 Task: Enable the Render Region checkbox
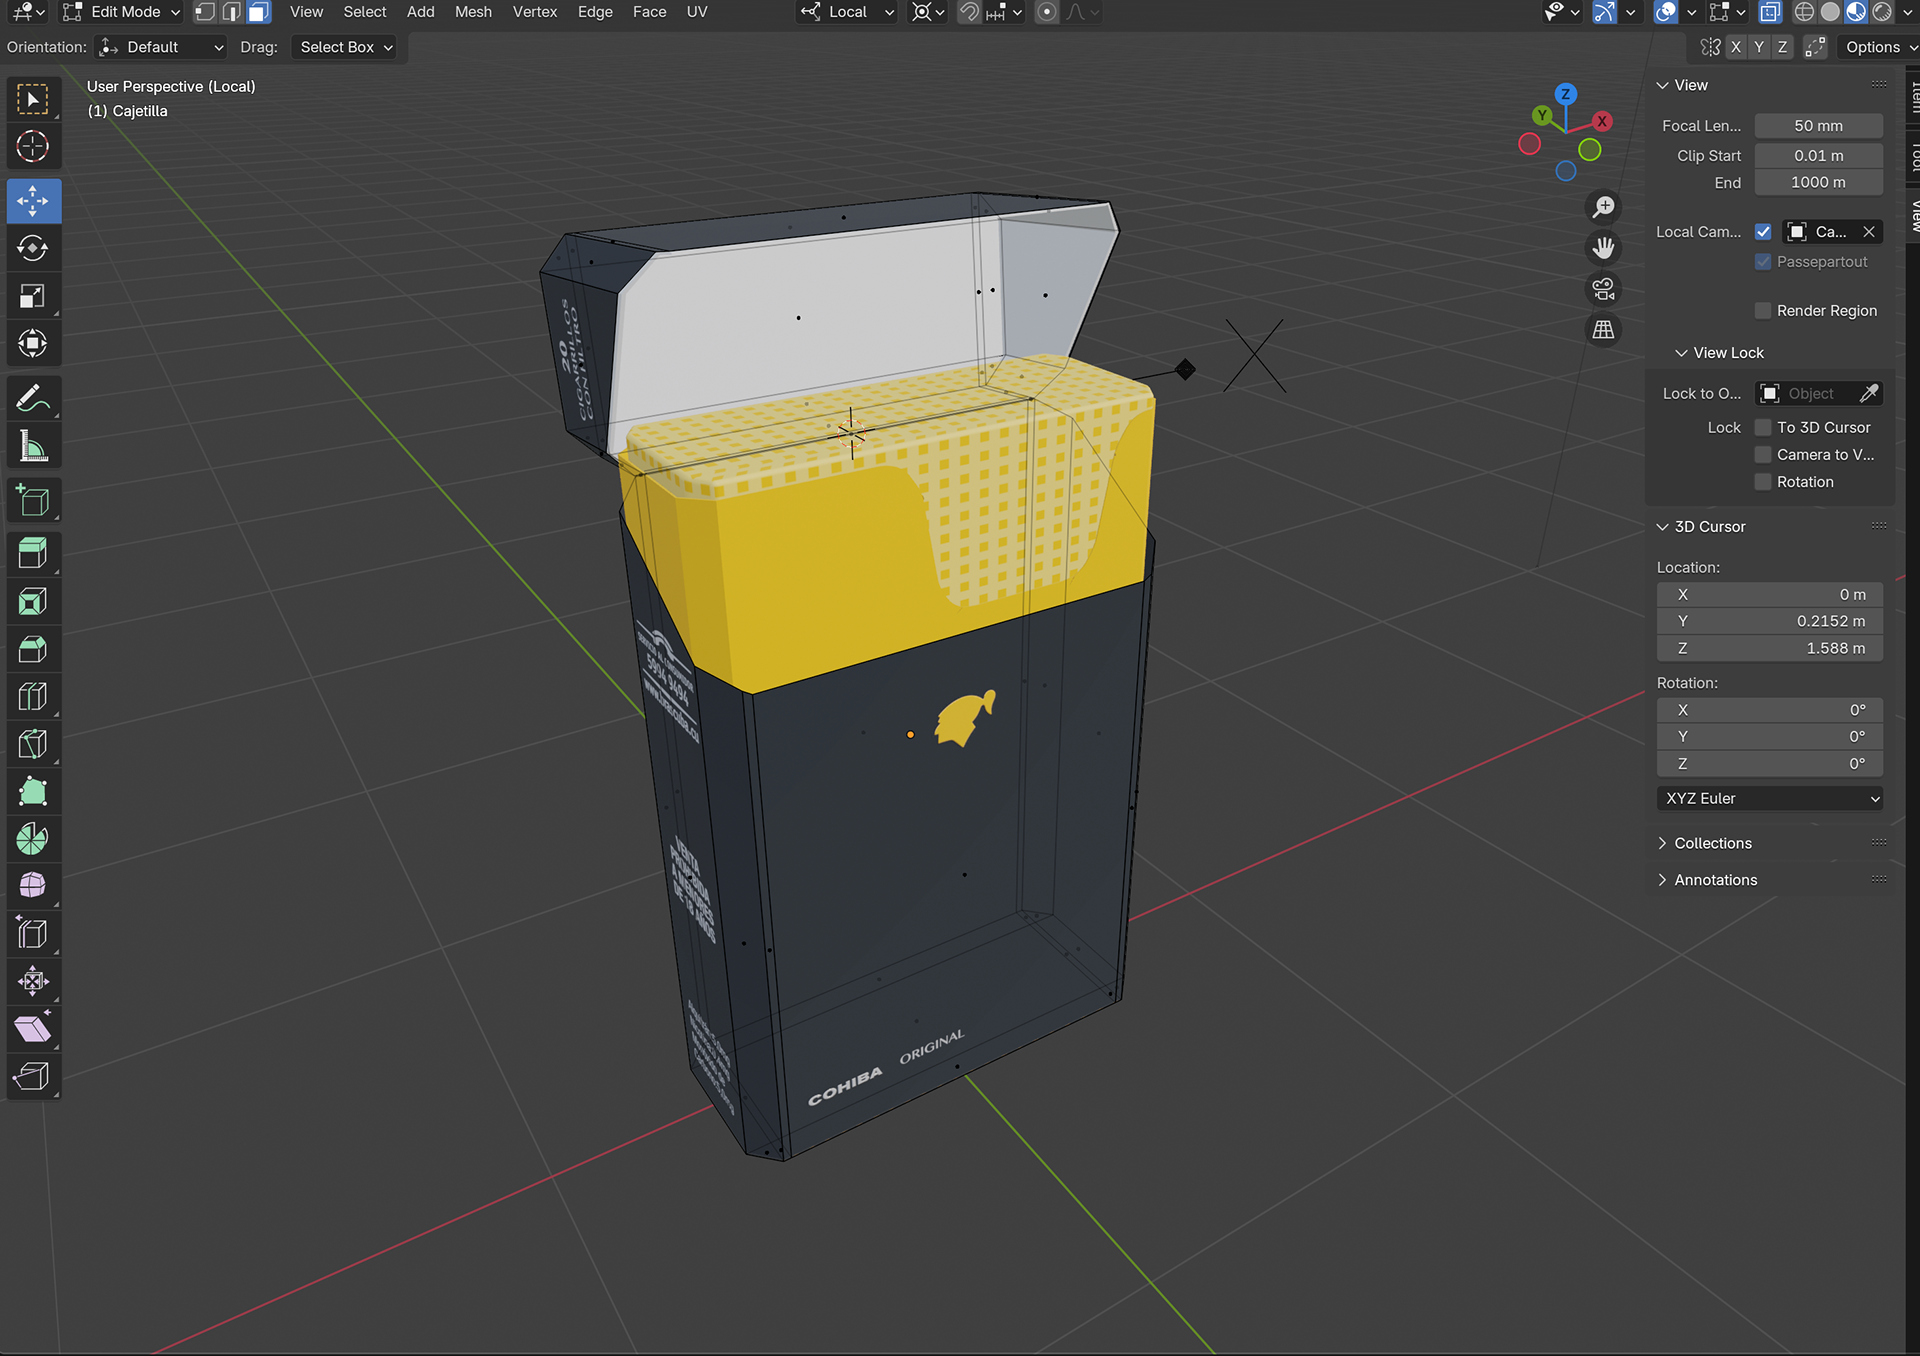[x=1763, y=311]
